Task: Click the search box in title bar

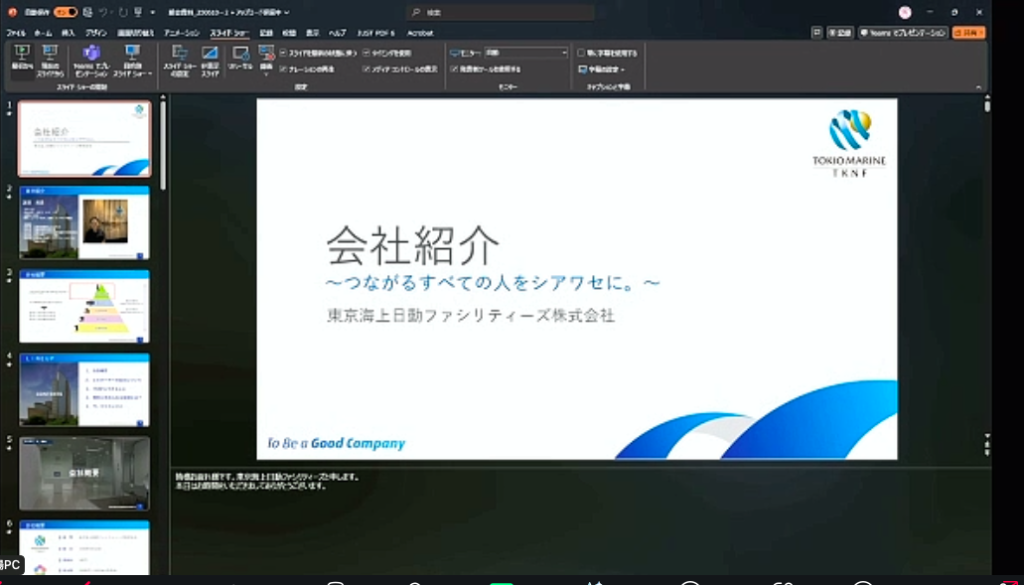Action: point(500,12)
